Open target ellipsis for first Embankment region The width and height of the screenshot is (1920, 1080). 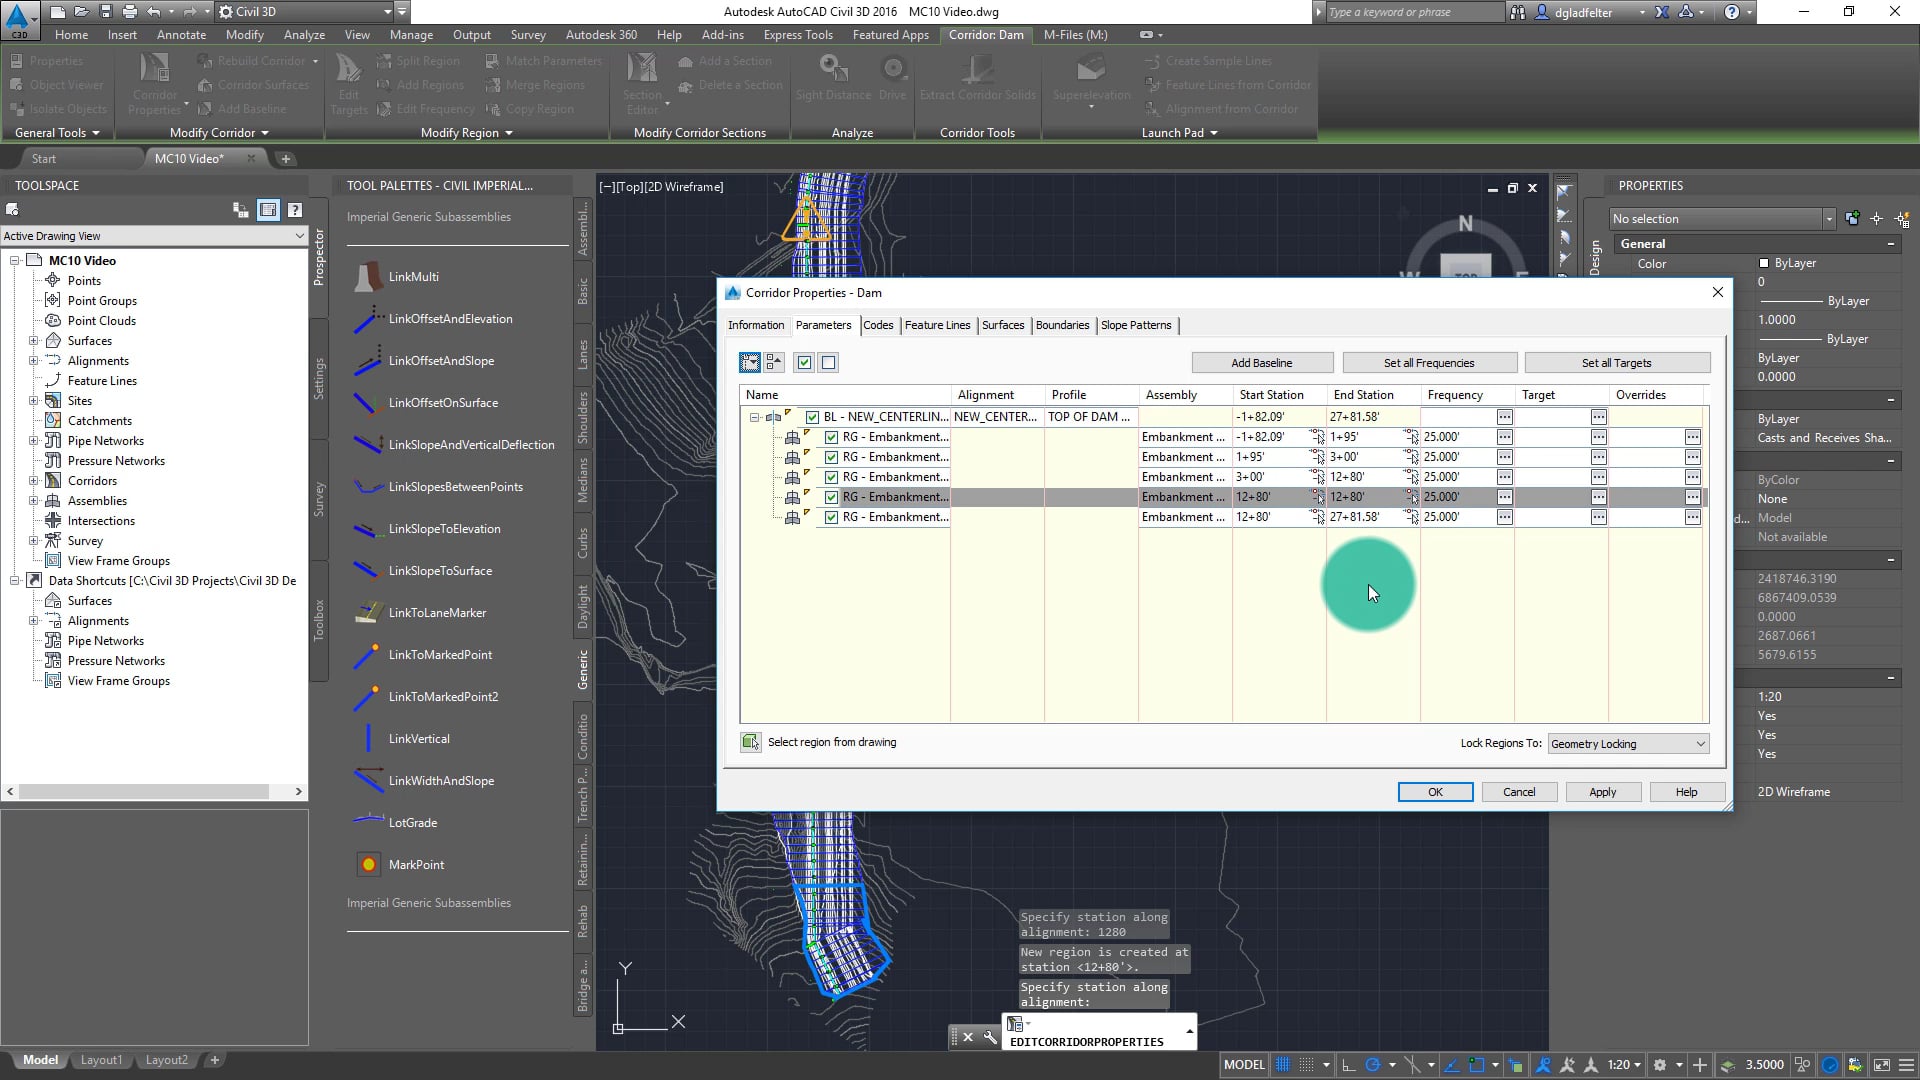tap(1598, 437)
